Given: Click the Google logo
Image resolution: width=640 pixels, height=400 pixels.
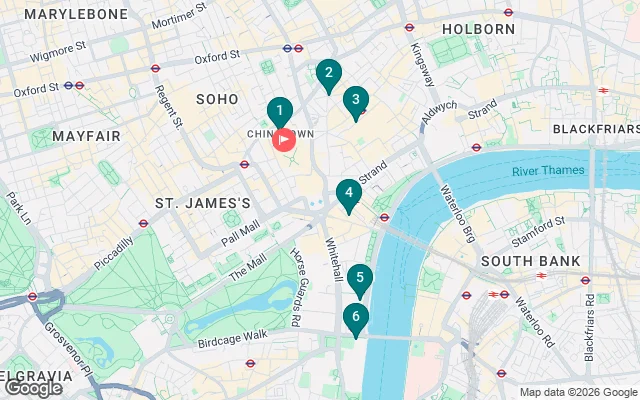Looking at the screenshot, I should pyautogui.click(x=33, y=389).
